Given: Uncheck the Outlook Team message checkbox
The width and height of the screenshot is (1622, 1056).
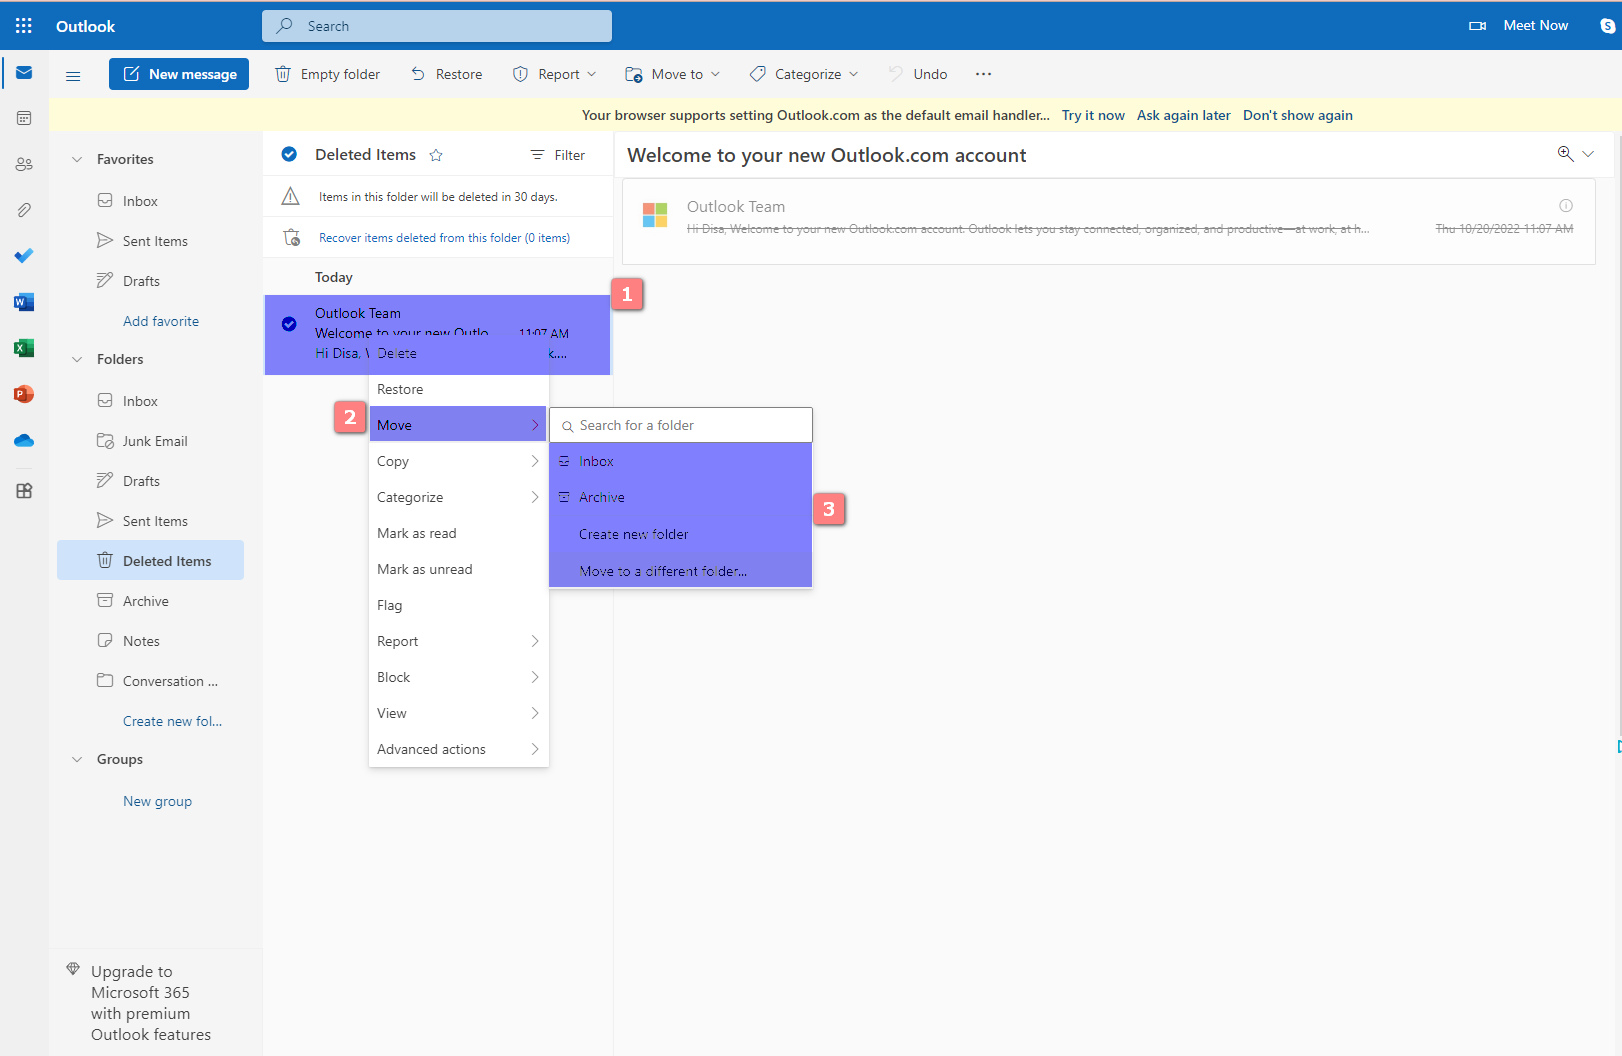Looking at the screenshot, I should pyautogui.click(x=289, y=324).
